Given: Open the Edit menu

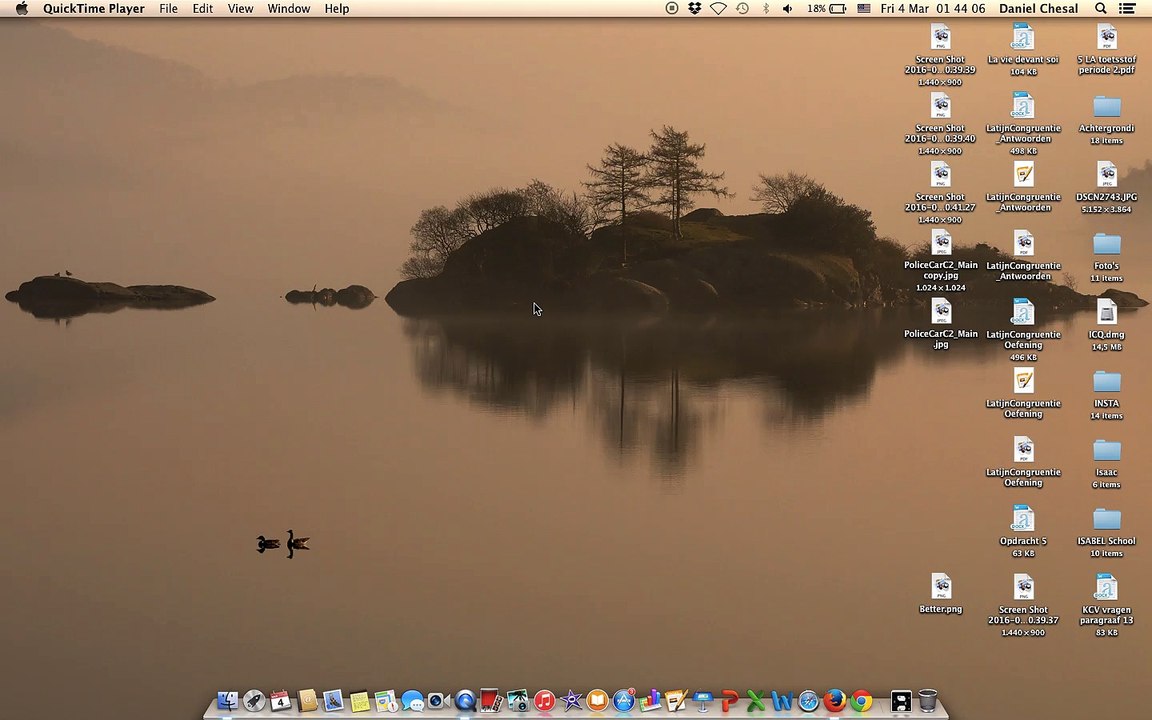Looking at the screenshot, I should point(202,8).
